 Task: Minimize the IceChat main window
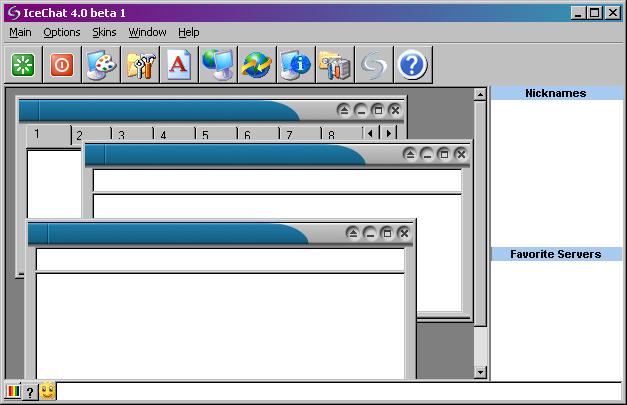577,13
